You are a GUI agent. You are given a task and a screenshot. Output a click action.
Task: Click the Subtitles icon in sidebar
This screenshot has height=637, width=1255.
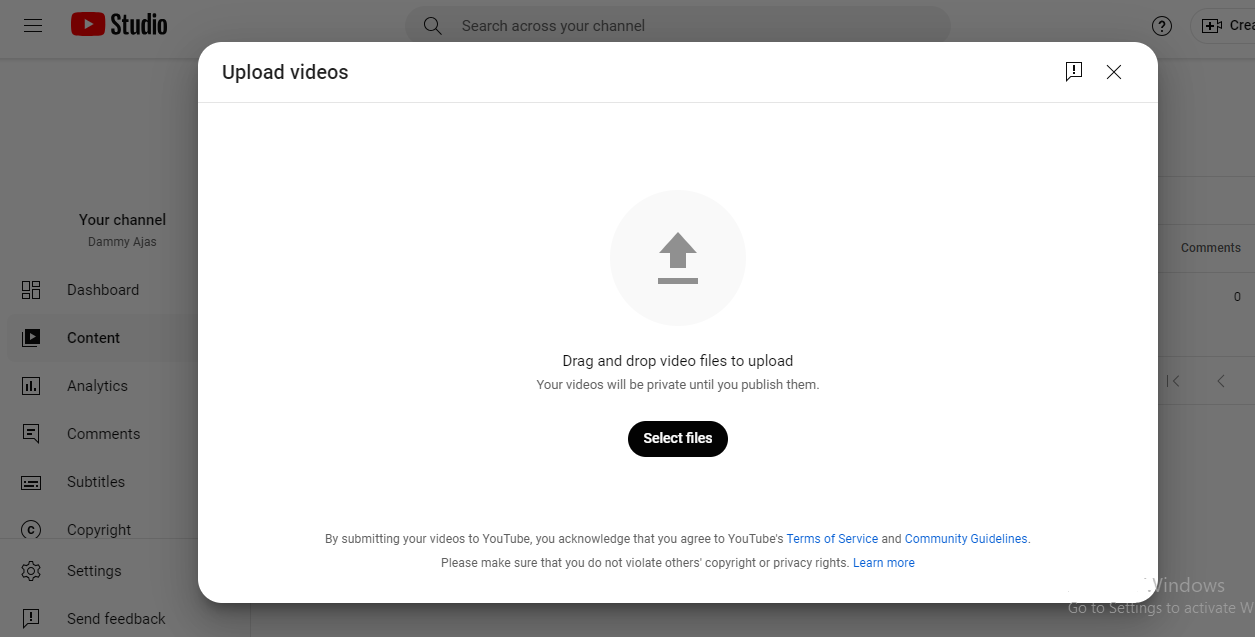31,482
